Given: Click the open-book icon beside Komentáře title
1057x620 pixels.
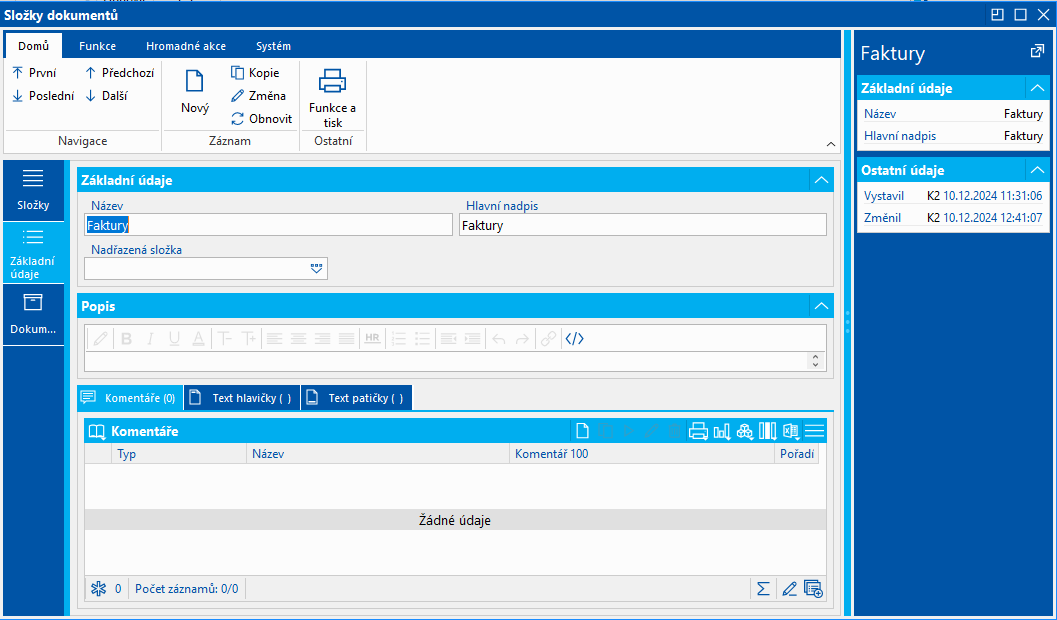Looking at the screenshot, I should pos(98,431).
